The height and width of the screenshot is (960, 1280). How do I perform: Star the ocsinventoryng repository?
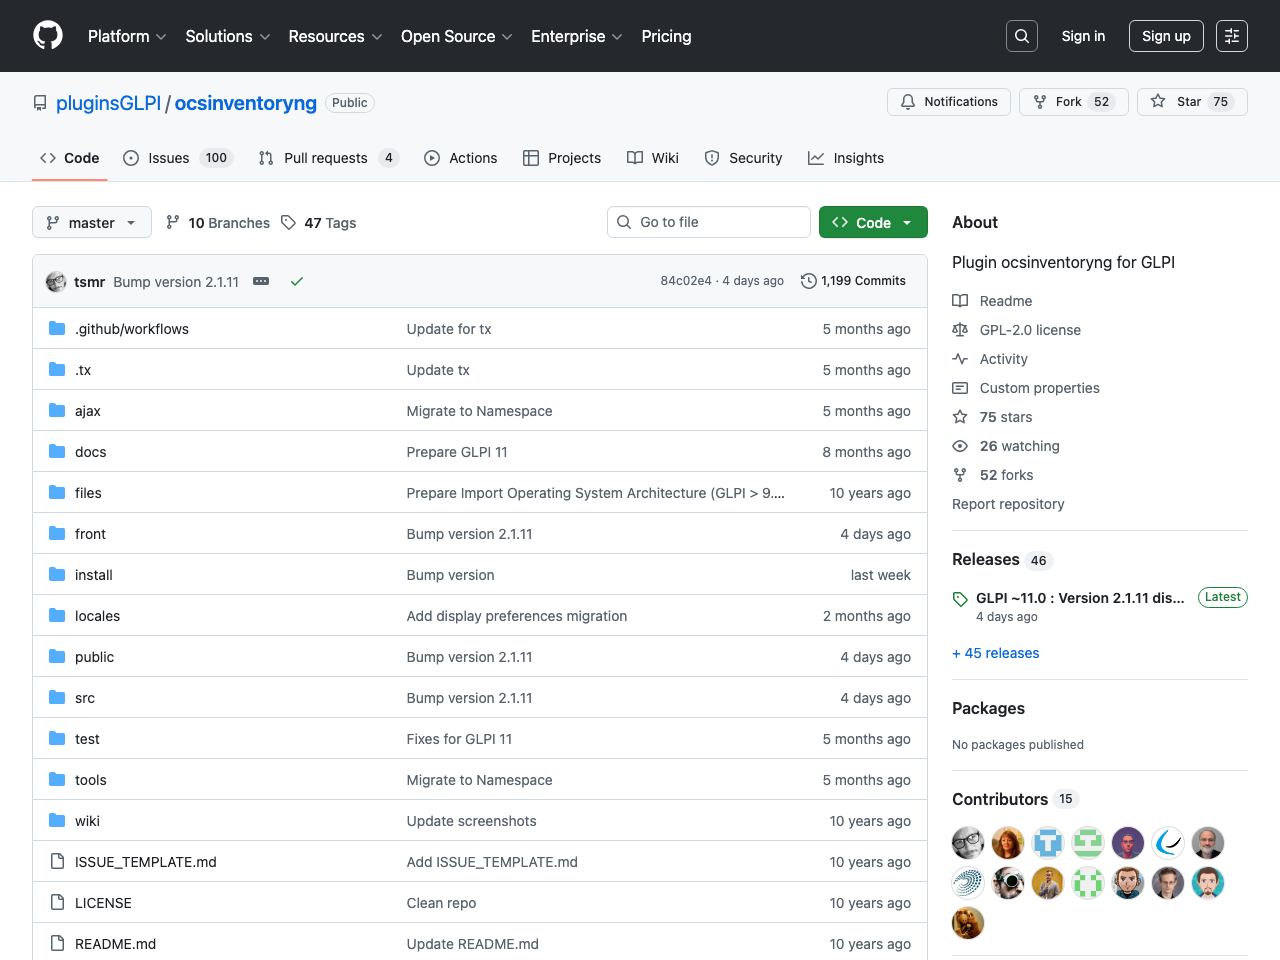[x=1191, y=102]
